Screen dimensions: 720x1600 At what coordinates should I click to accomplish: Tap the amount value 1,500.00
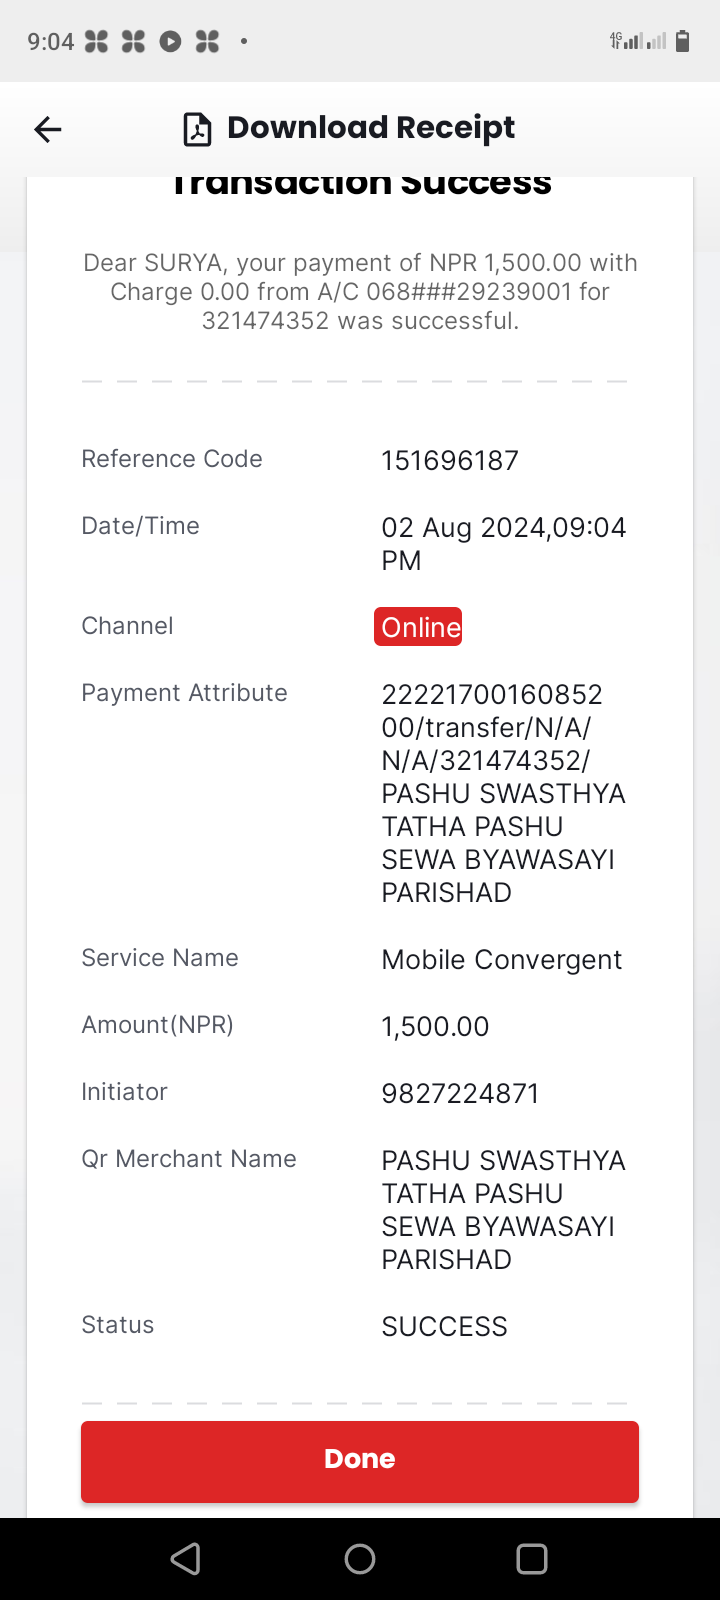(x=435, y=1027)
